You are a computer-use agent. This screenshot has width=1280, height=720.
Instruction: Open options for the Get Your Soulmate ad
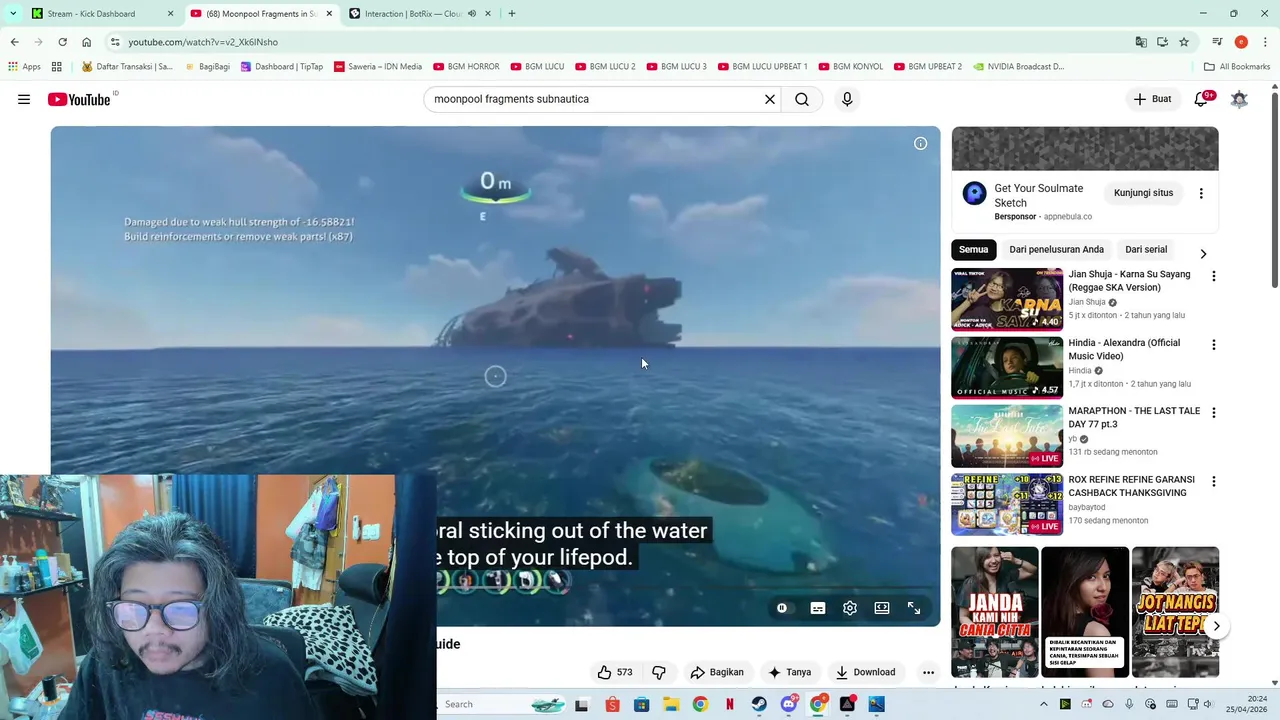click(1201, 193)
